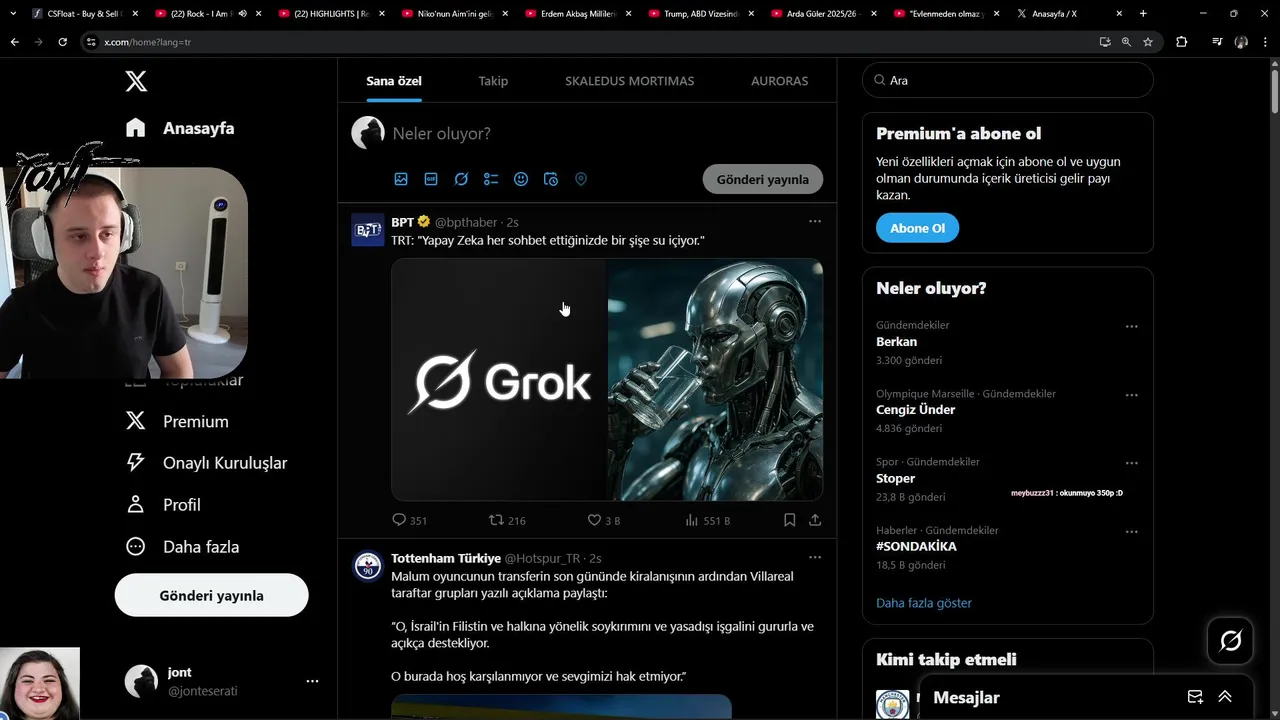Screen dimensions: 1280x720
Task: Open SKALEDUS MORTIMAS tab
Action: tap(629, 81)
